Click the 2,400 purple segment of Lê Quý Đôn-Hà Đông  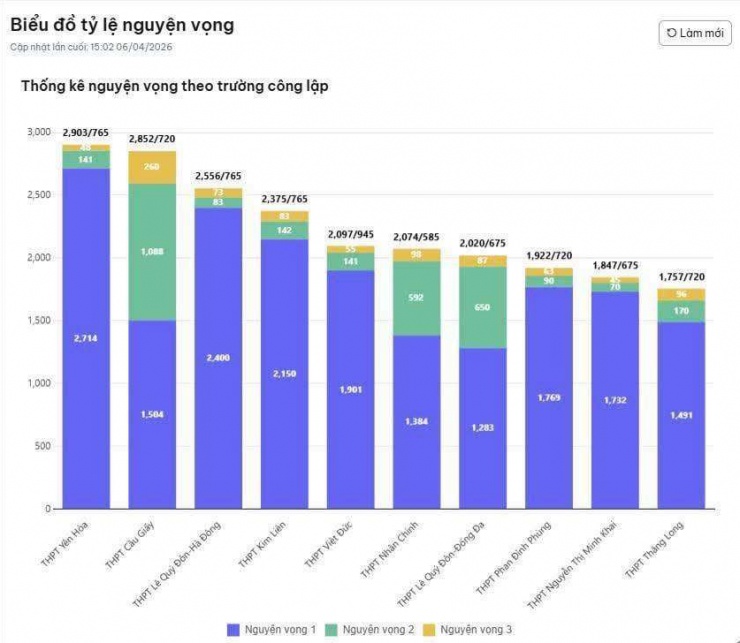217,358
